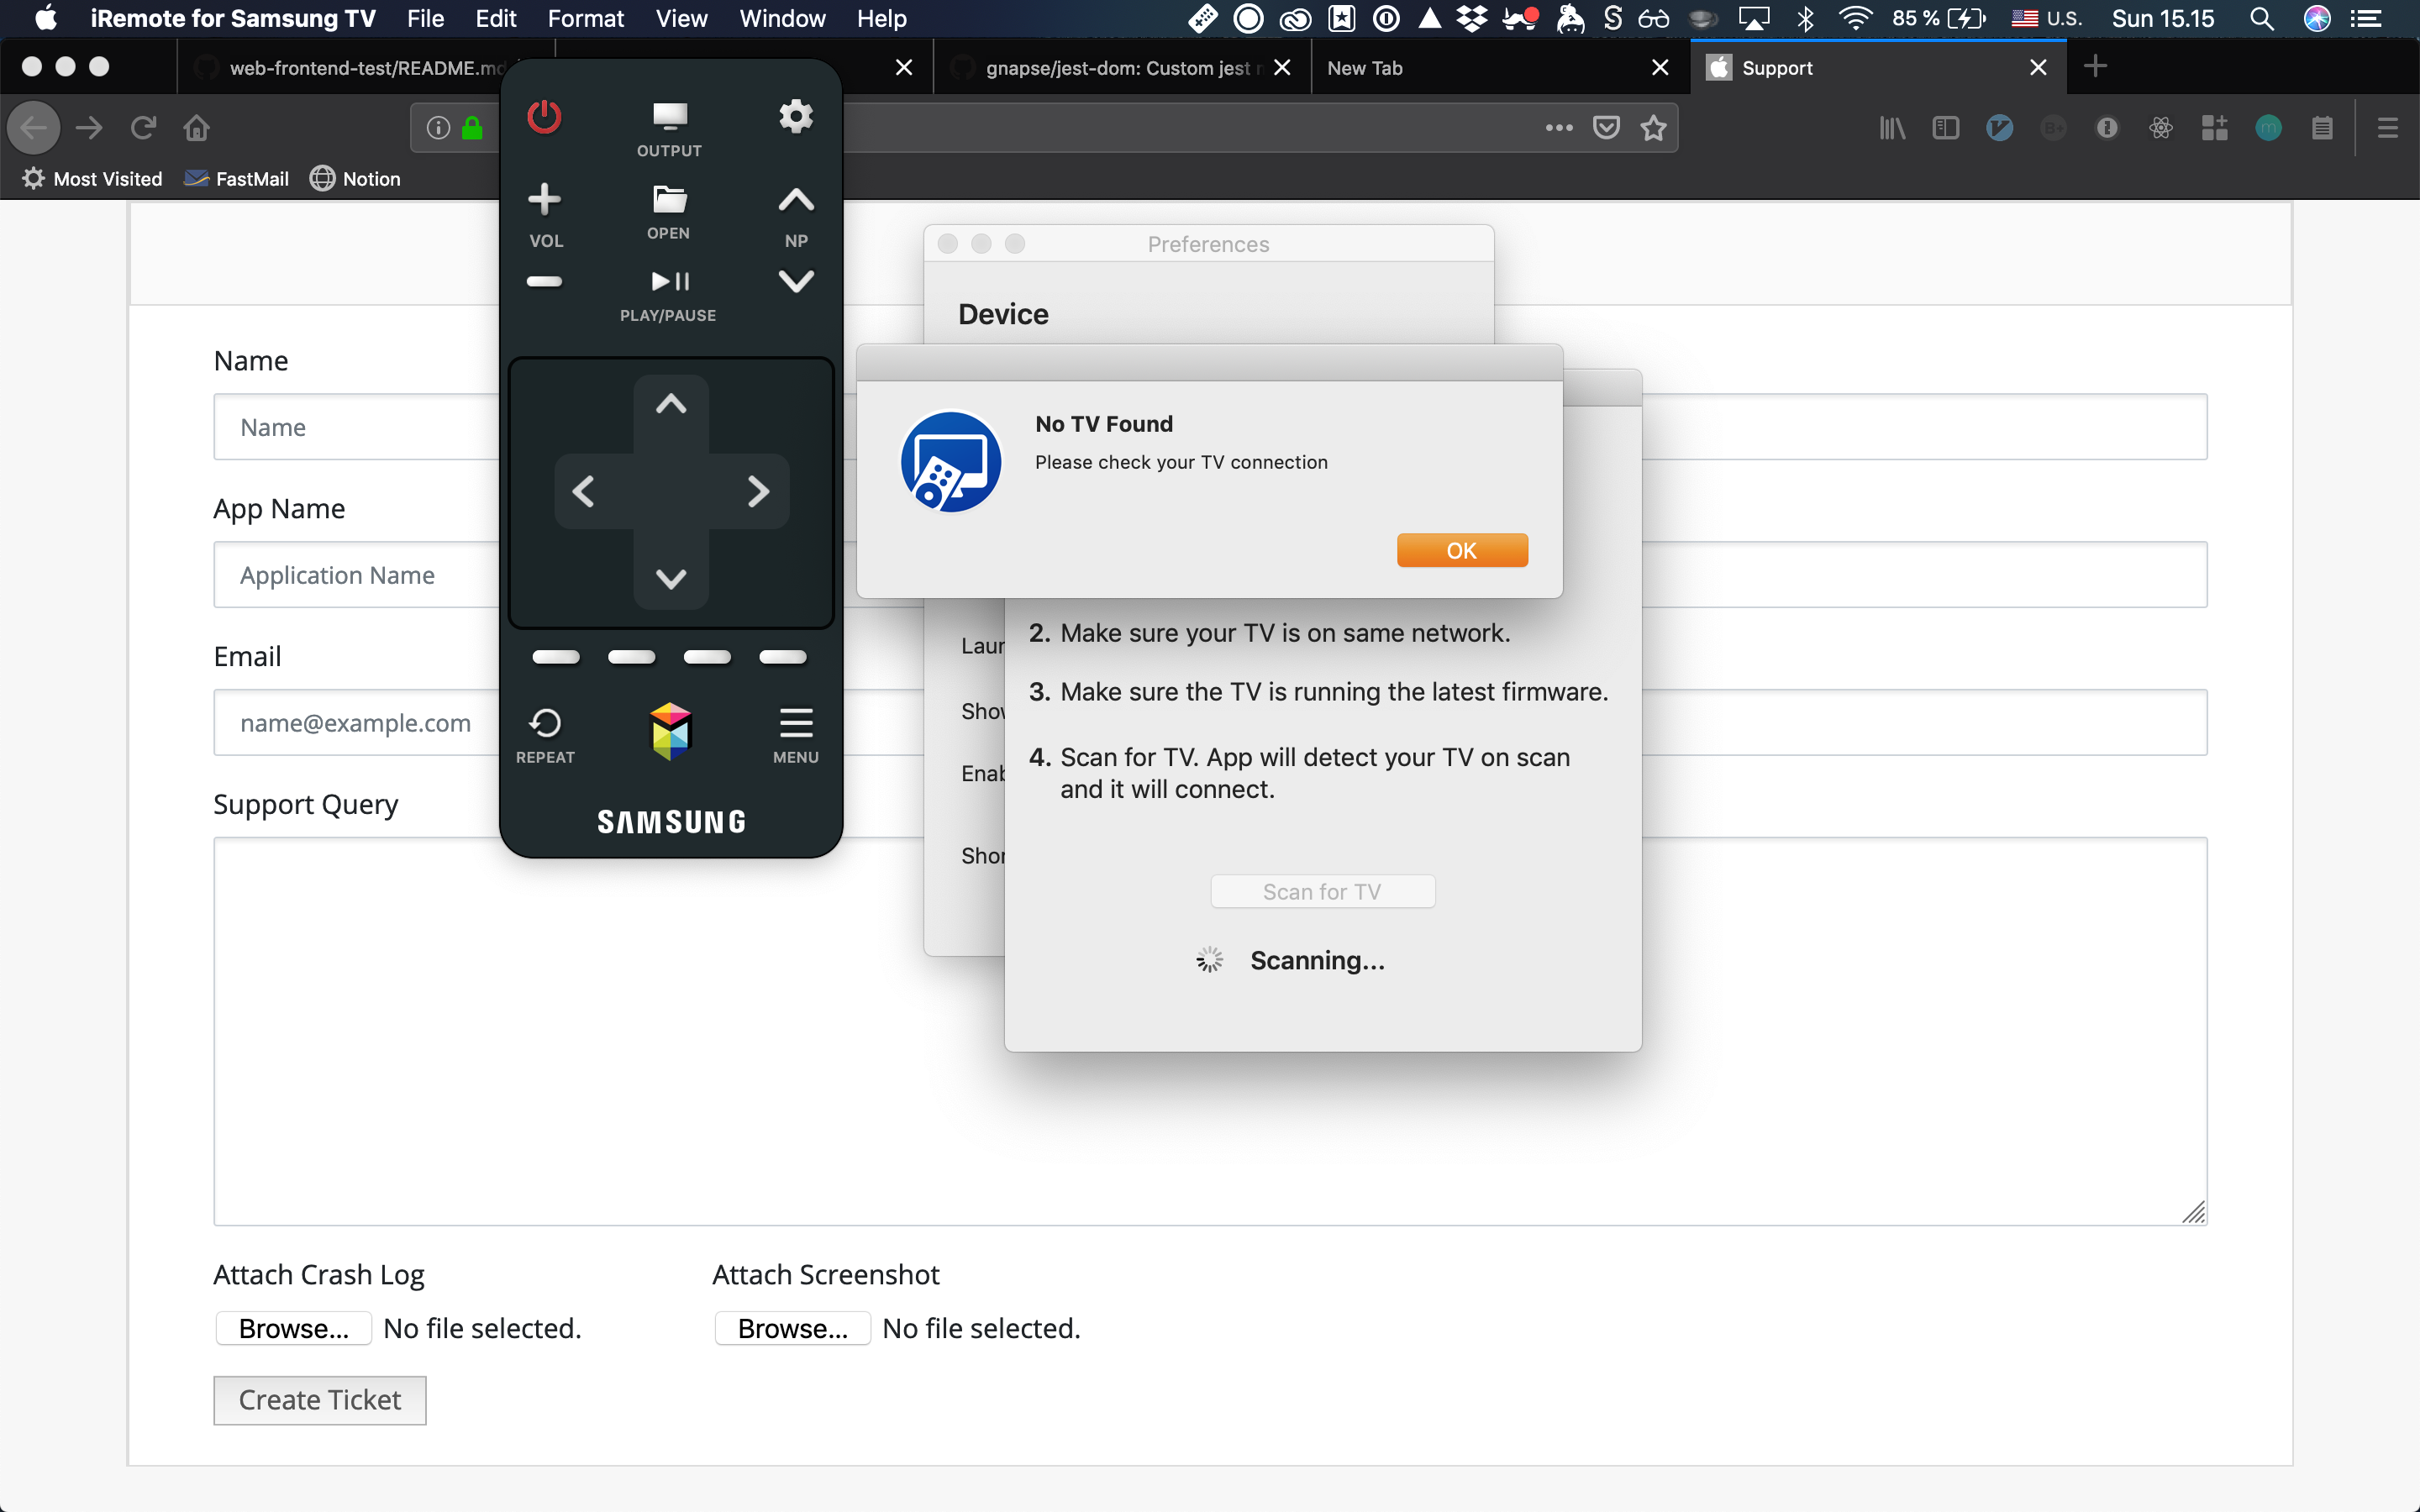
Task: Open remote settings gear
Action: [x=796, y=116]
